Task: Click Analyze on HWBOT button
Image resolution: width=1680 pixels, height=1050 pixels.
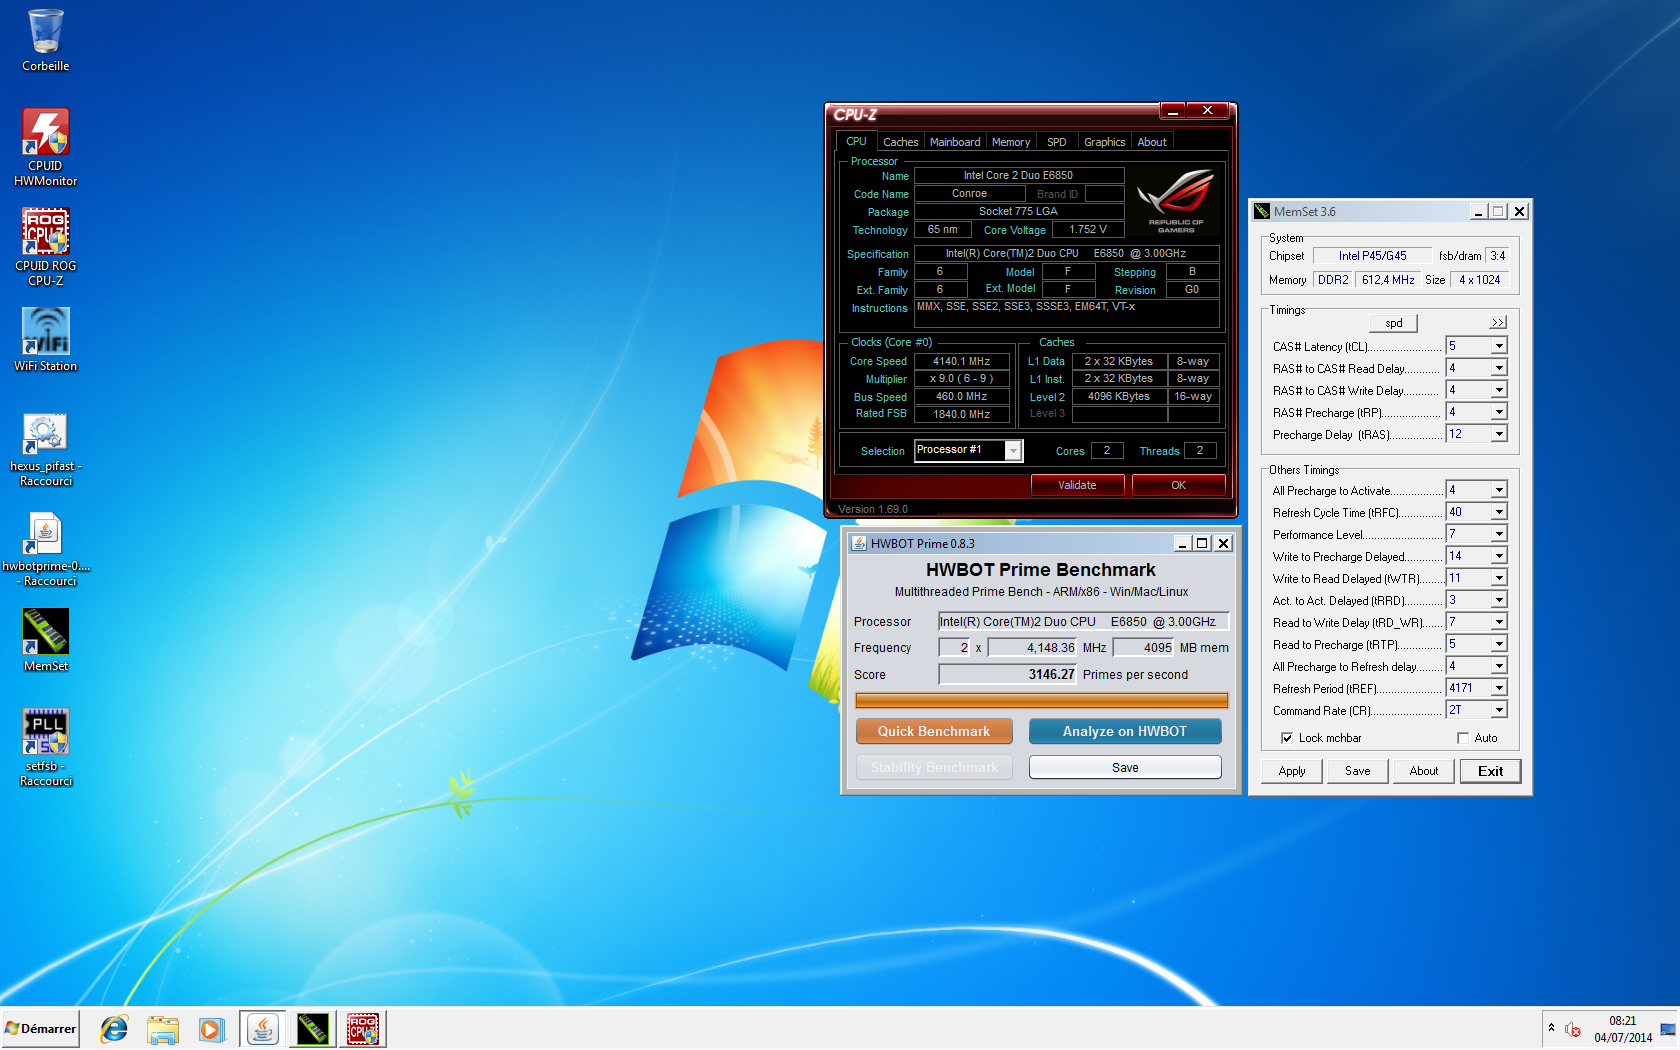Action: [x=1125, y=731]
